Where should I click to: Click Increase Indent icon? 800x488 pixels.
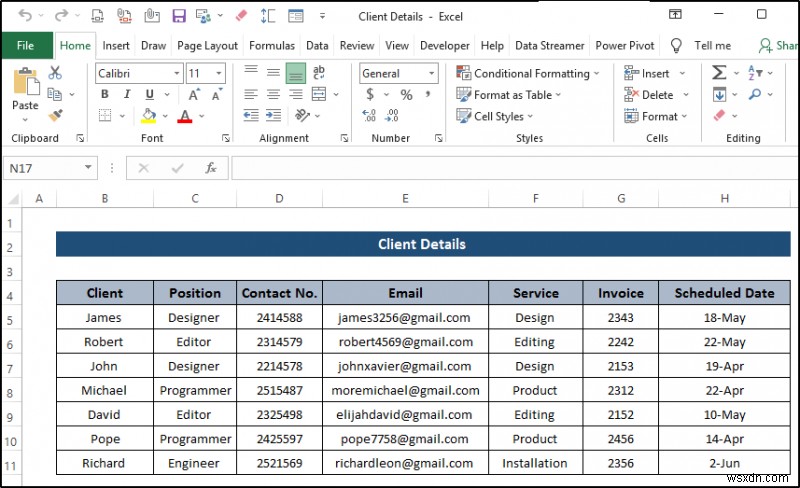point(273,116)
